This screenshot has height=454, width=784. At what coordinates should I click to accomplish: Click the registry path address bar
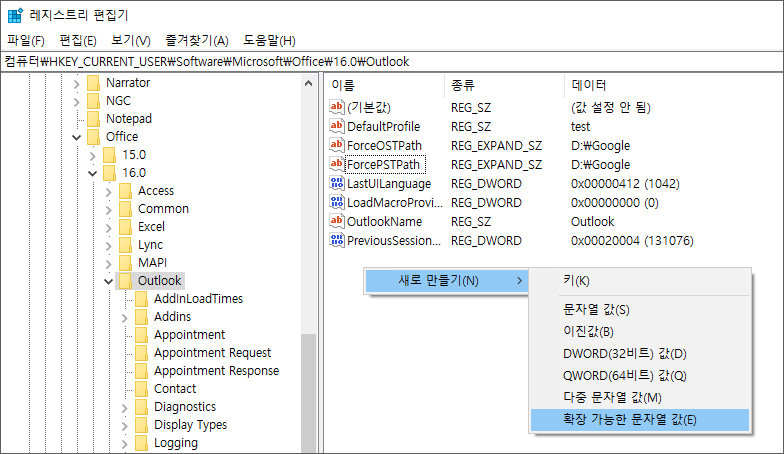point(392,62)
